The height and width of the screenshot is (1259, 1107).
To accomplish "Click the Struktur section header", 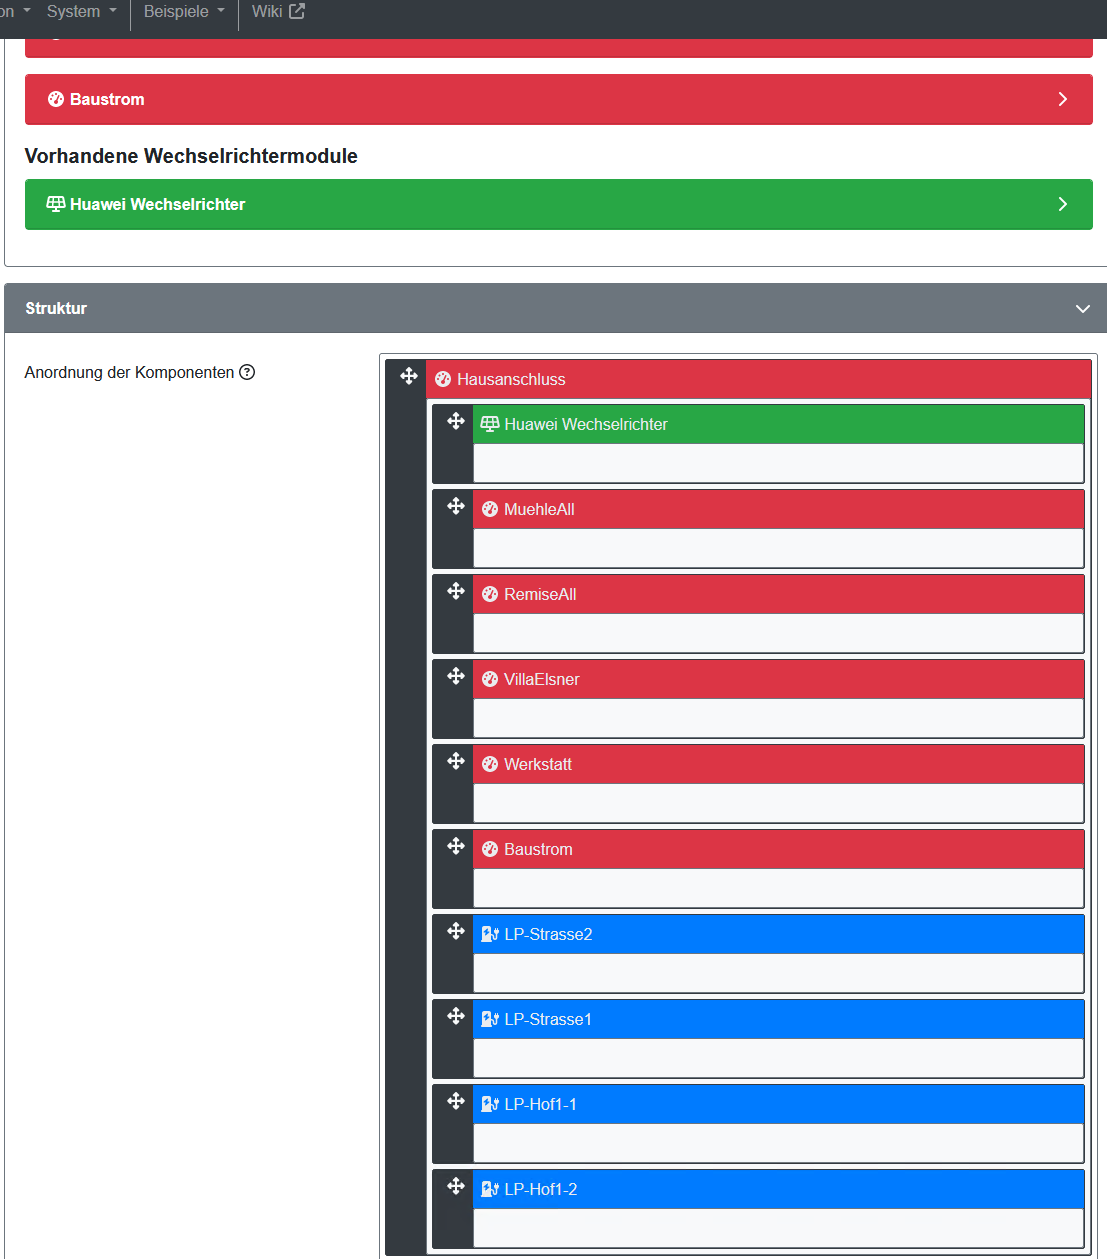I will 556,308.
